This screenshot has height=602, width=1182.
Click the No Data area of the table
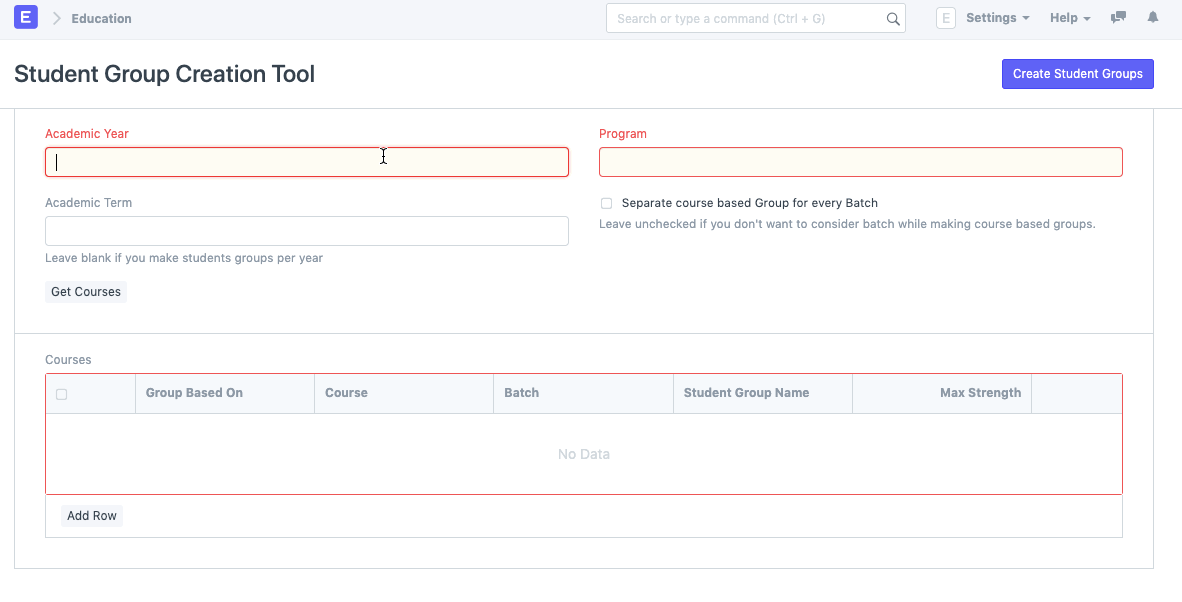click(583, 454)
